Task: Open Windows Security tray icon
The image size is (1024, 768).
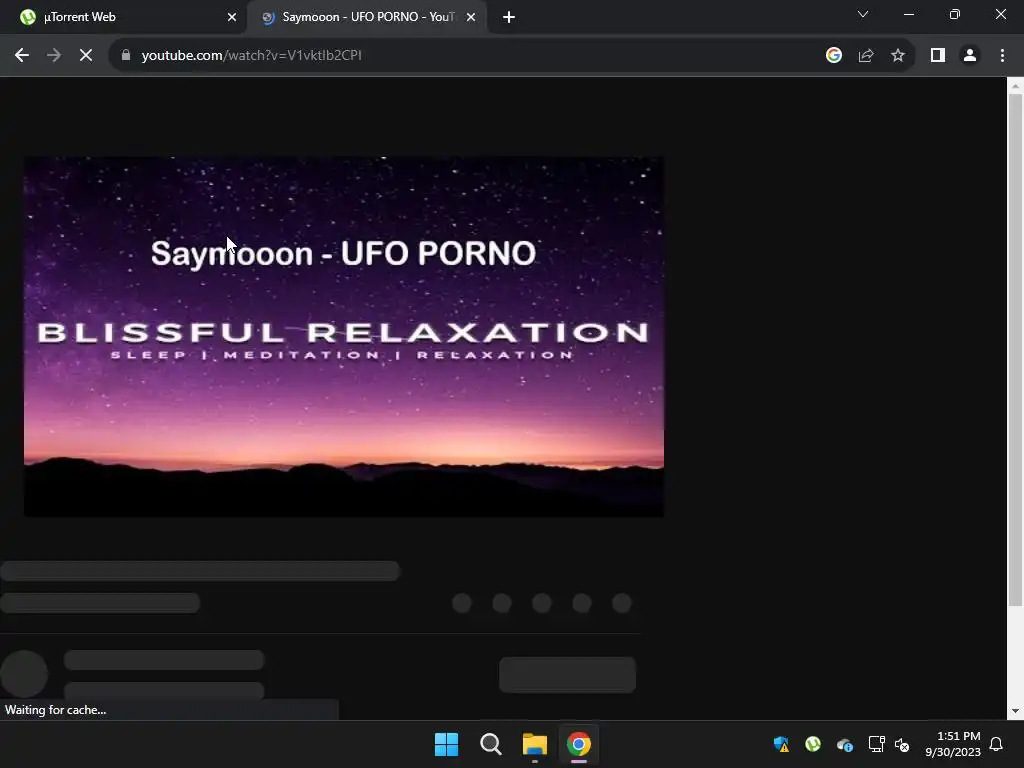Action: click(781, 744)
